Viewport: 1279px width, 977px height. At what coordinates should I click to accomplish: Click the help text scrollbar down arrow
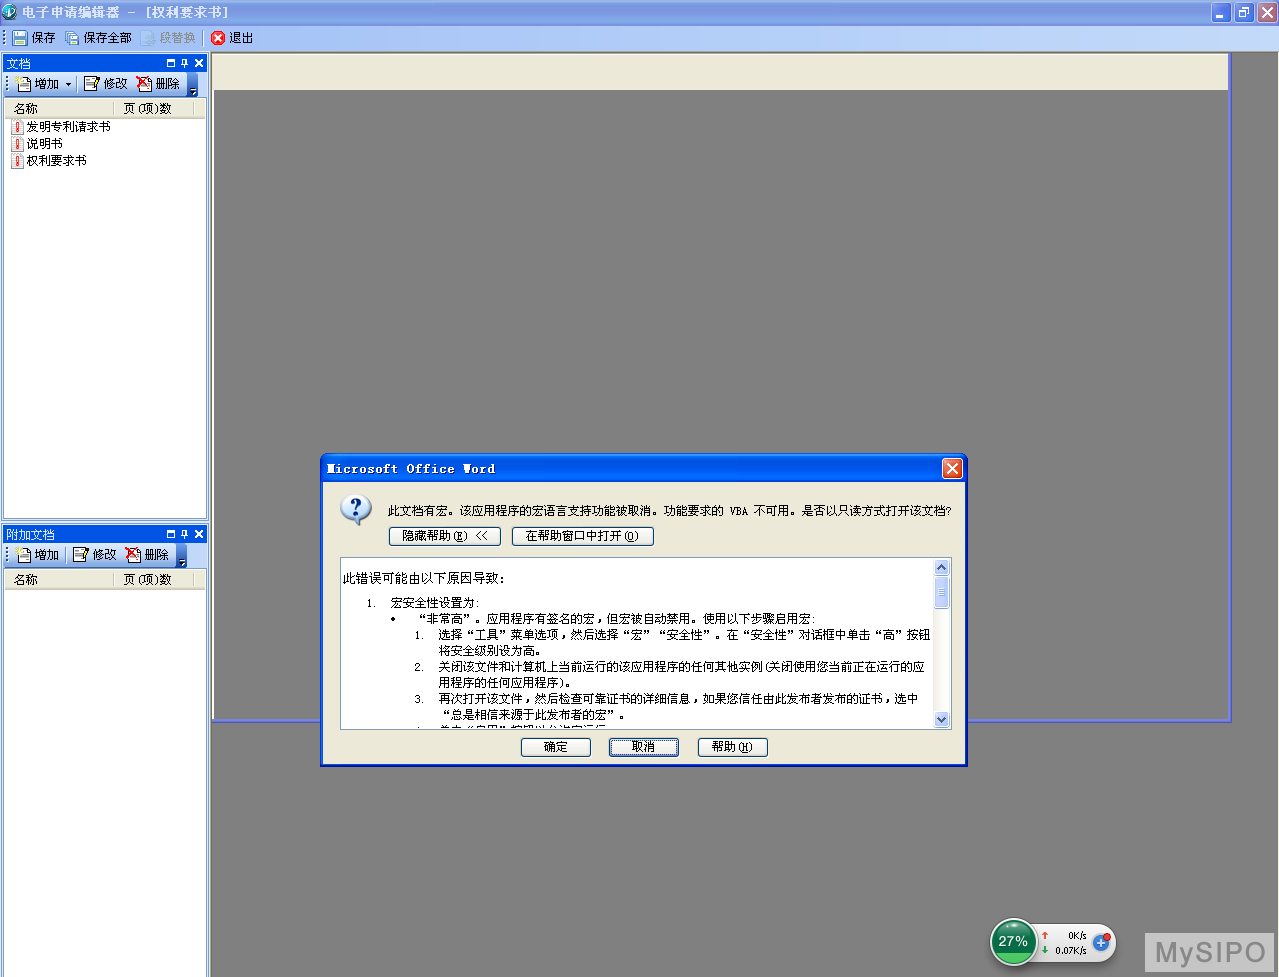coord(941,719)
